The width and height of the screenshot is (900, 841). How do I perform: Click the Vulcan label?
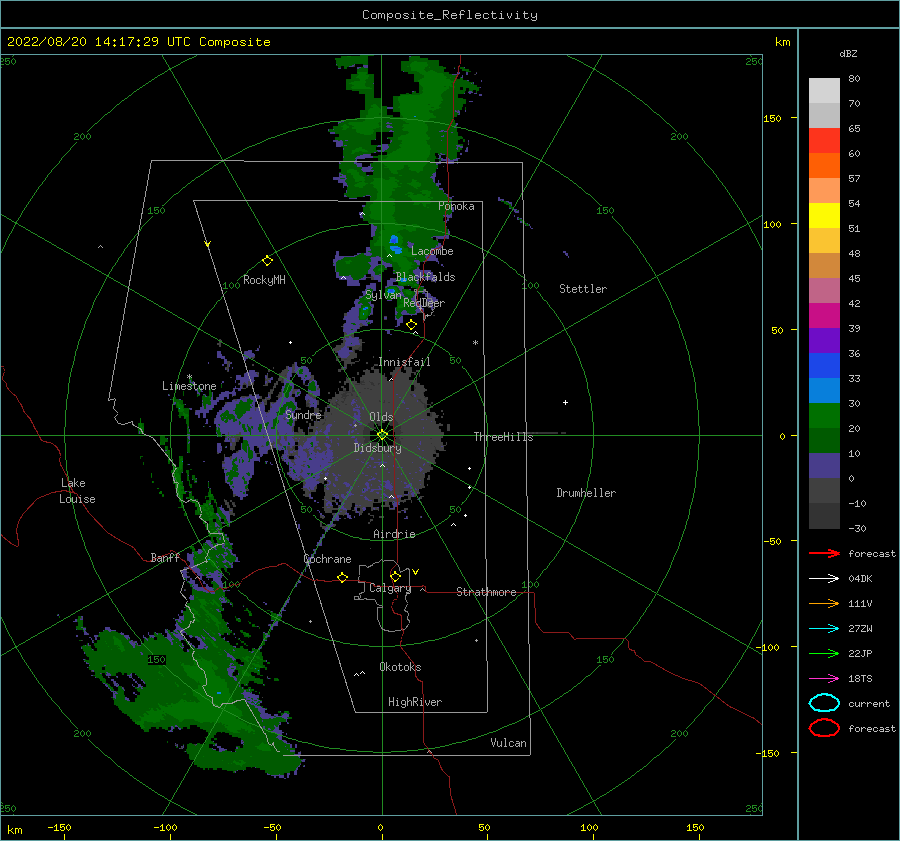pyautogui.click(x=508, y=743)
